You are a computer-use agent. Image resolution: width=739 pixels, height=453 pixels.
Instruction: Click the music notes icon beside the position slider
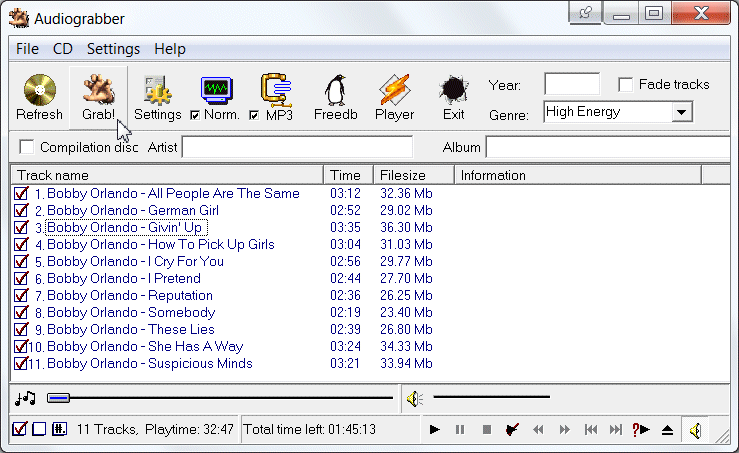coord(25,398)
